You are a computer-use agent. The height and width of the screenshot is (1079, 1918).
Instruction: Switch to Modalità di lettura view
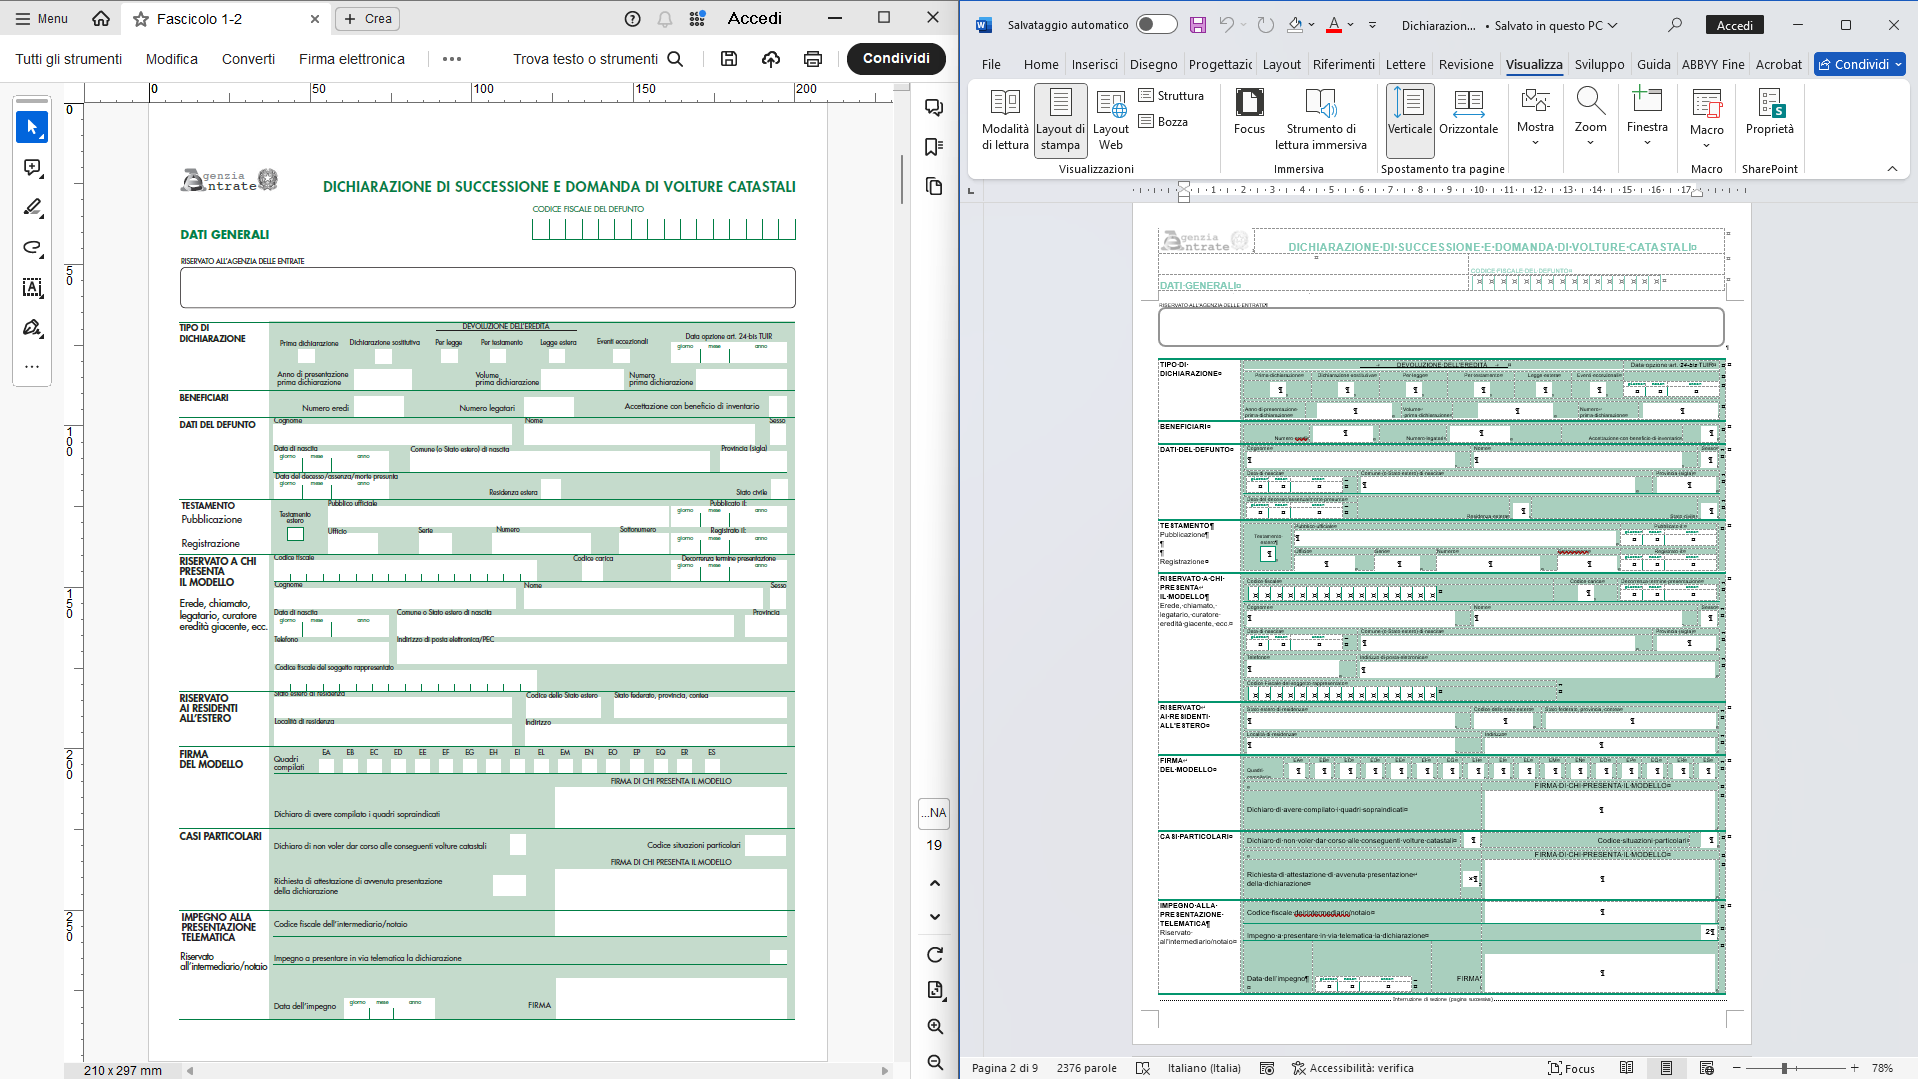1005,119
